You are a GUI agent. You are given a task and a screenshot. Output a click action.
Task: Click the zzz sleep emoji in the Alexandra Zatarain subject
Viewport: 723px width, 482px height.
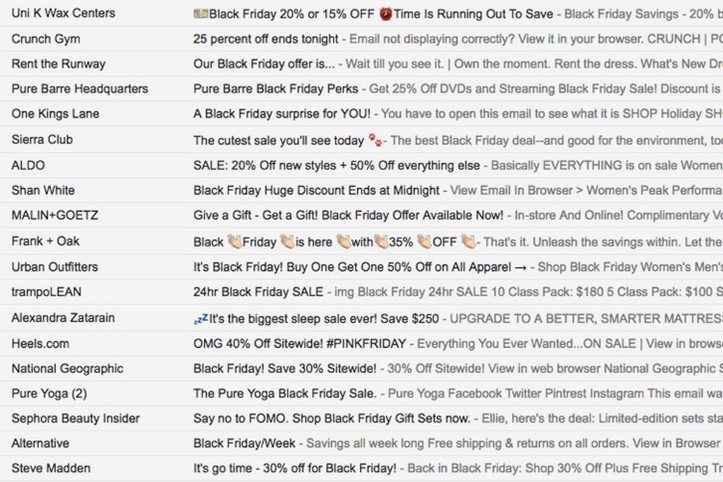pos(201,318)
